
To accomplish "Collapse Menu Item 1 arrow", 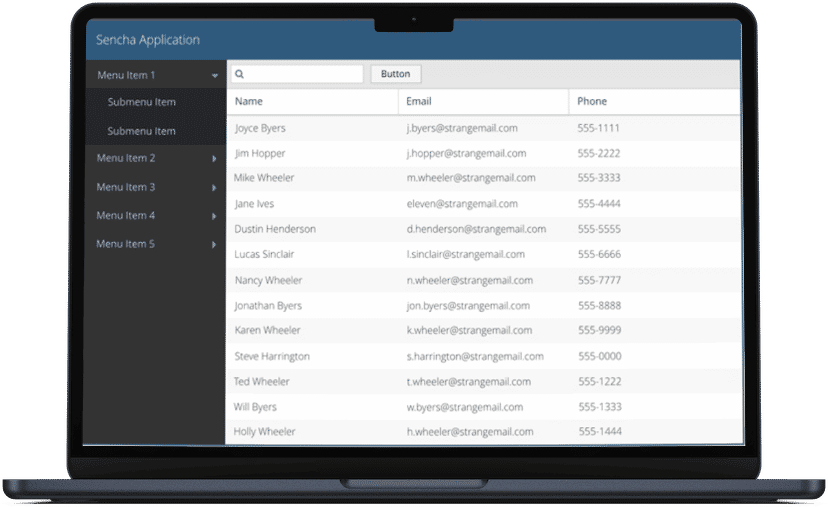I will click(215, 75).
